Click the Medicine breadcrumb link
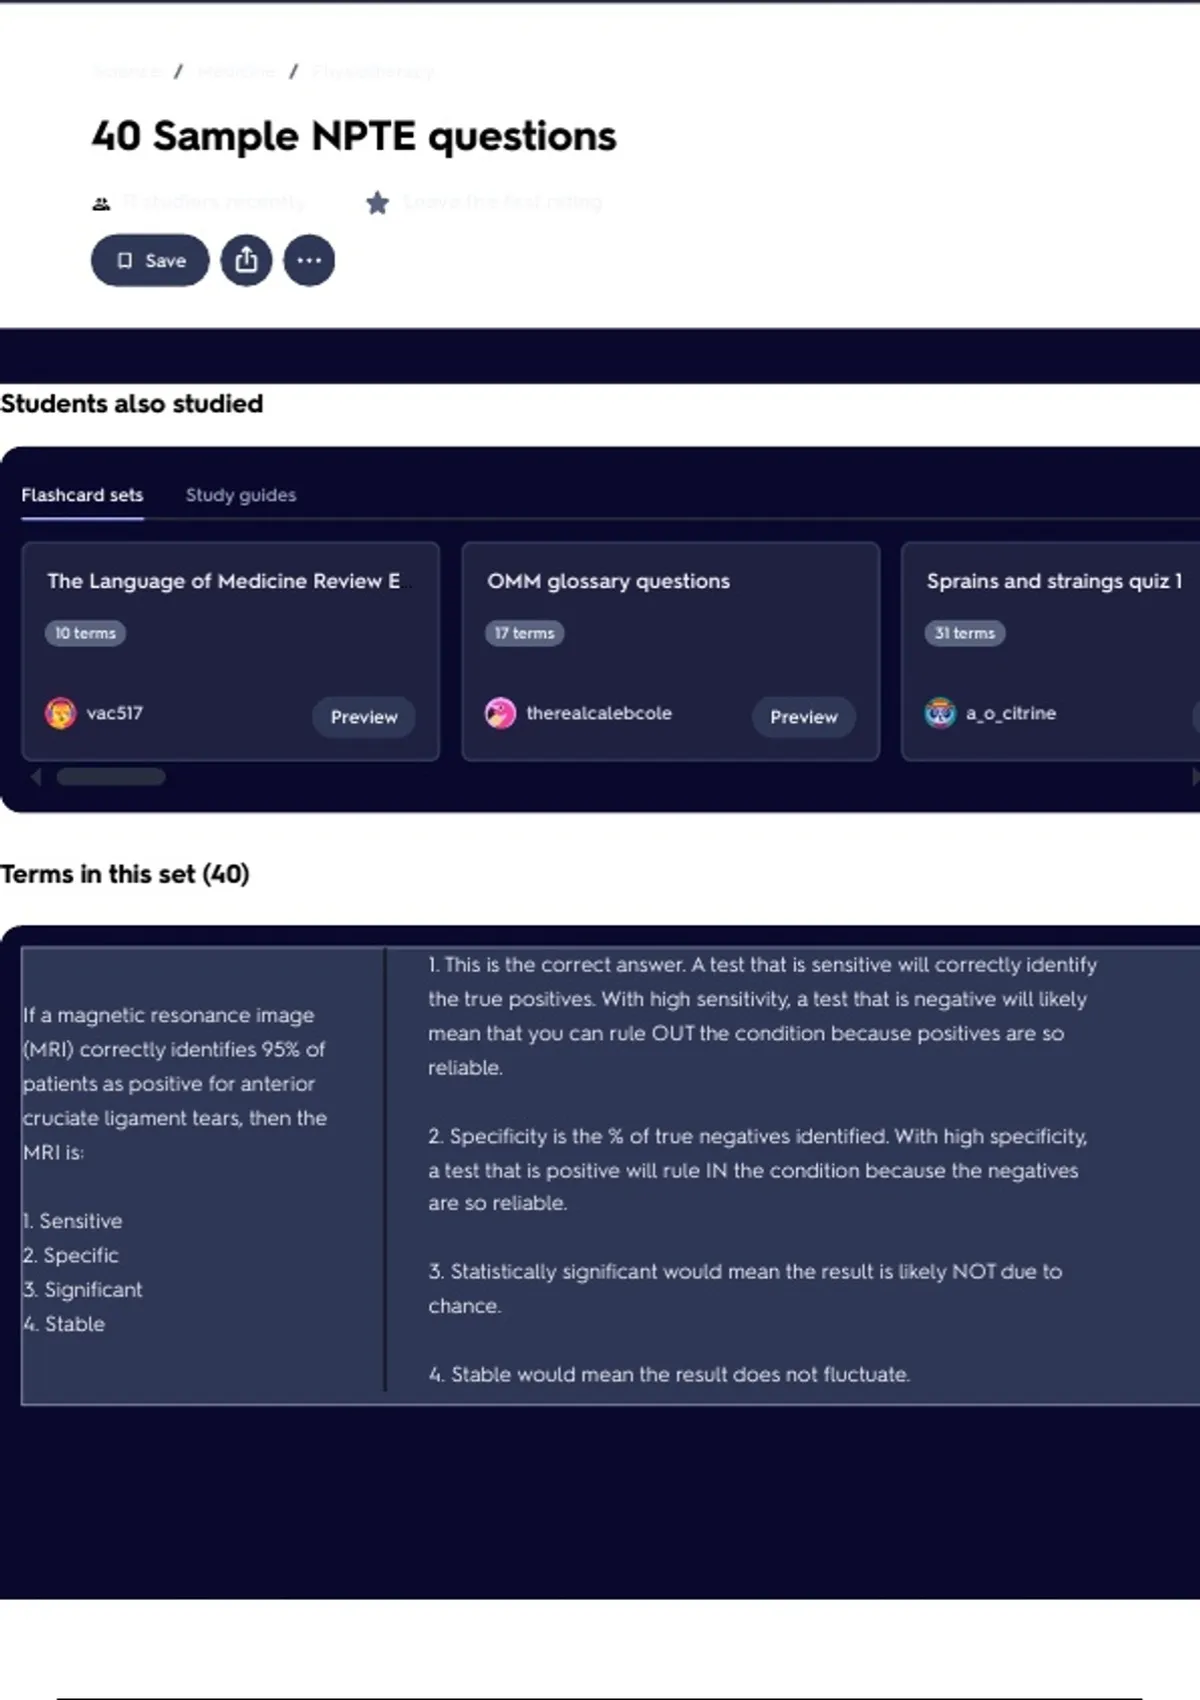The height and width of the screenshot is (1700, 1200). tap(236, 72)
